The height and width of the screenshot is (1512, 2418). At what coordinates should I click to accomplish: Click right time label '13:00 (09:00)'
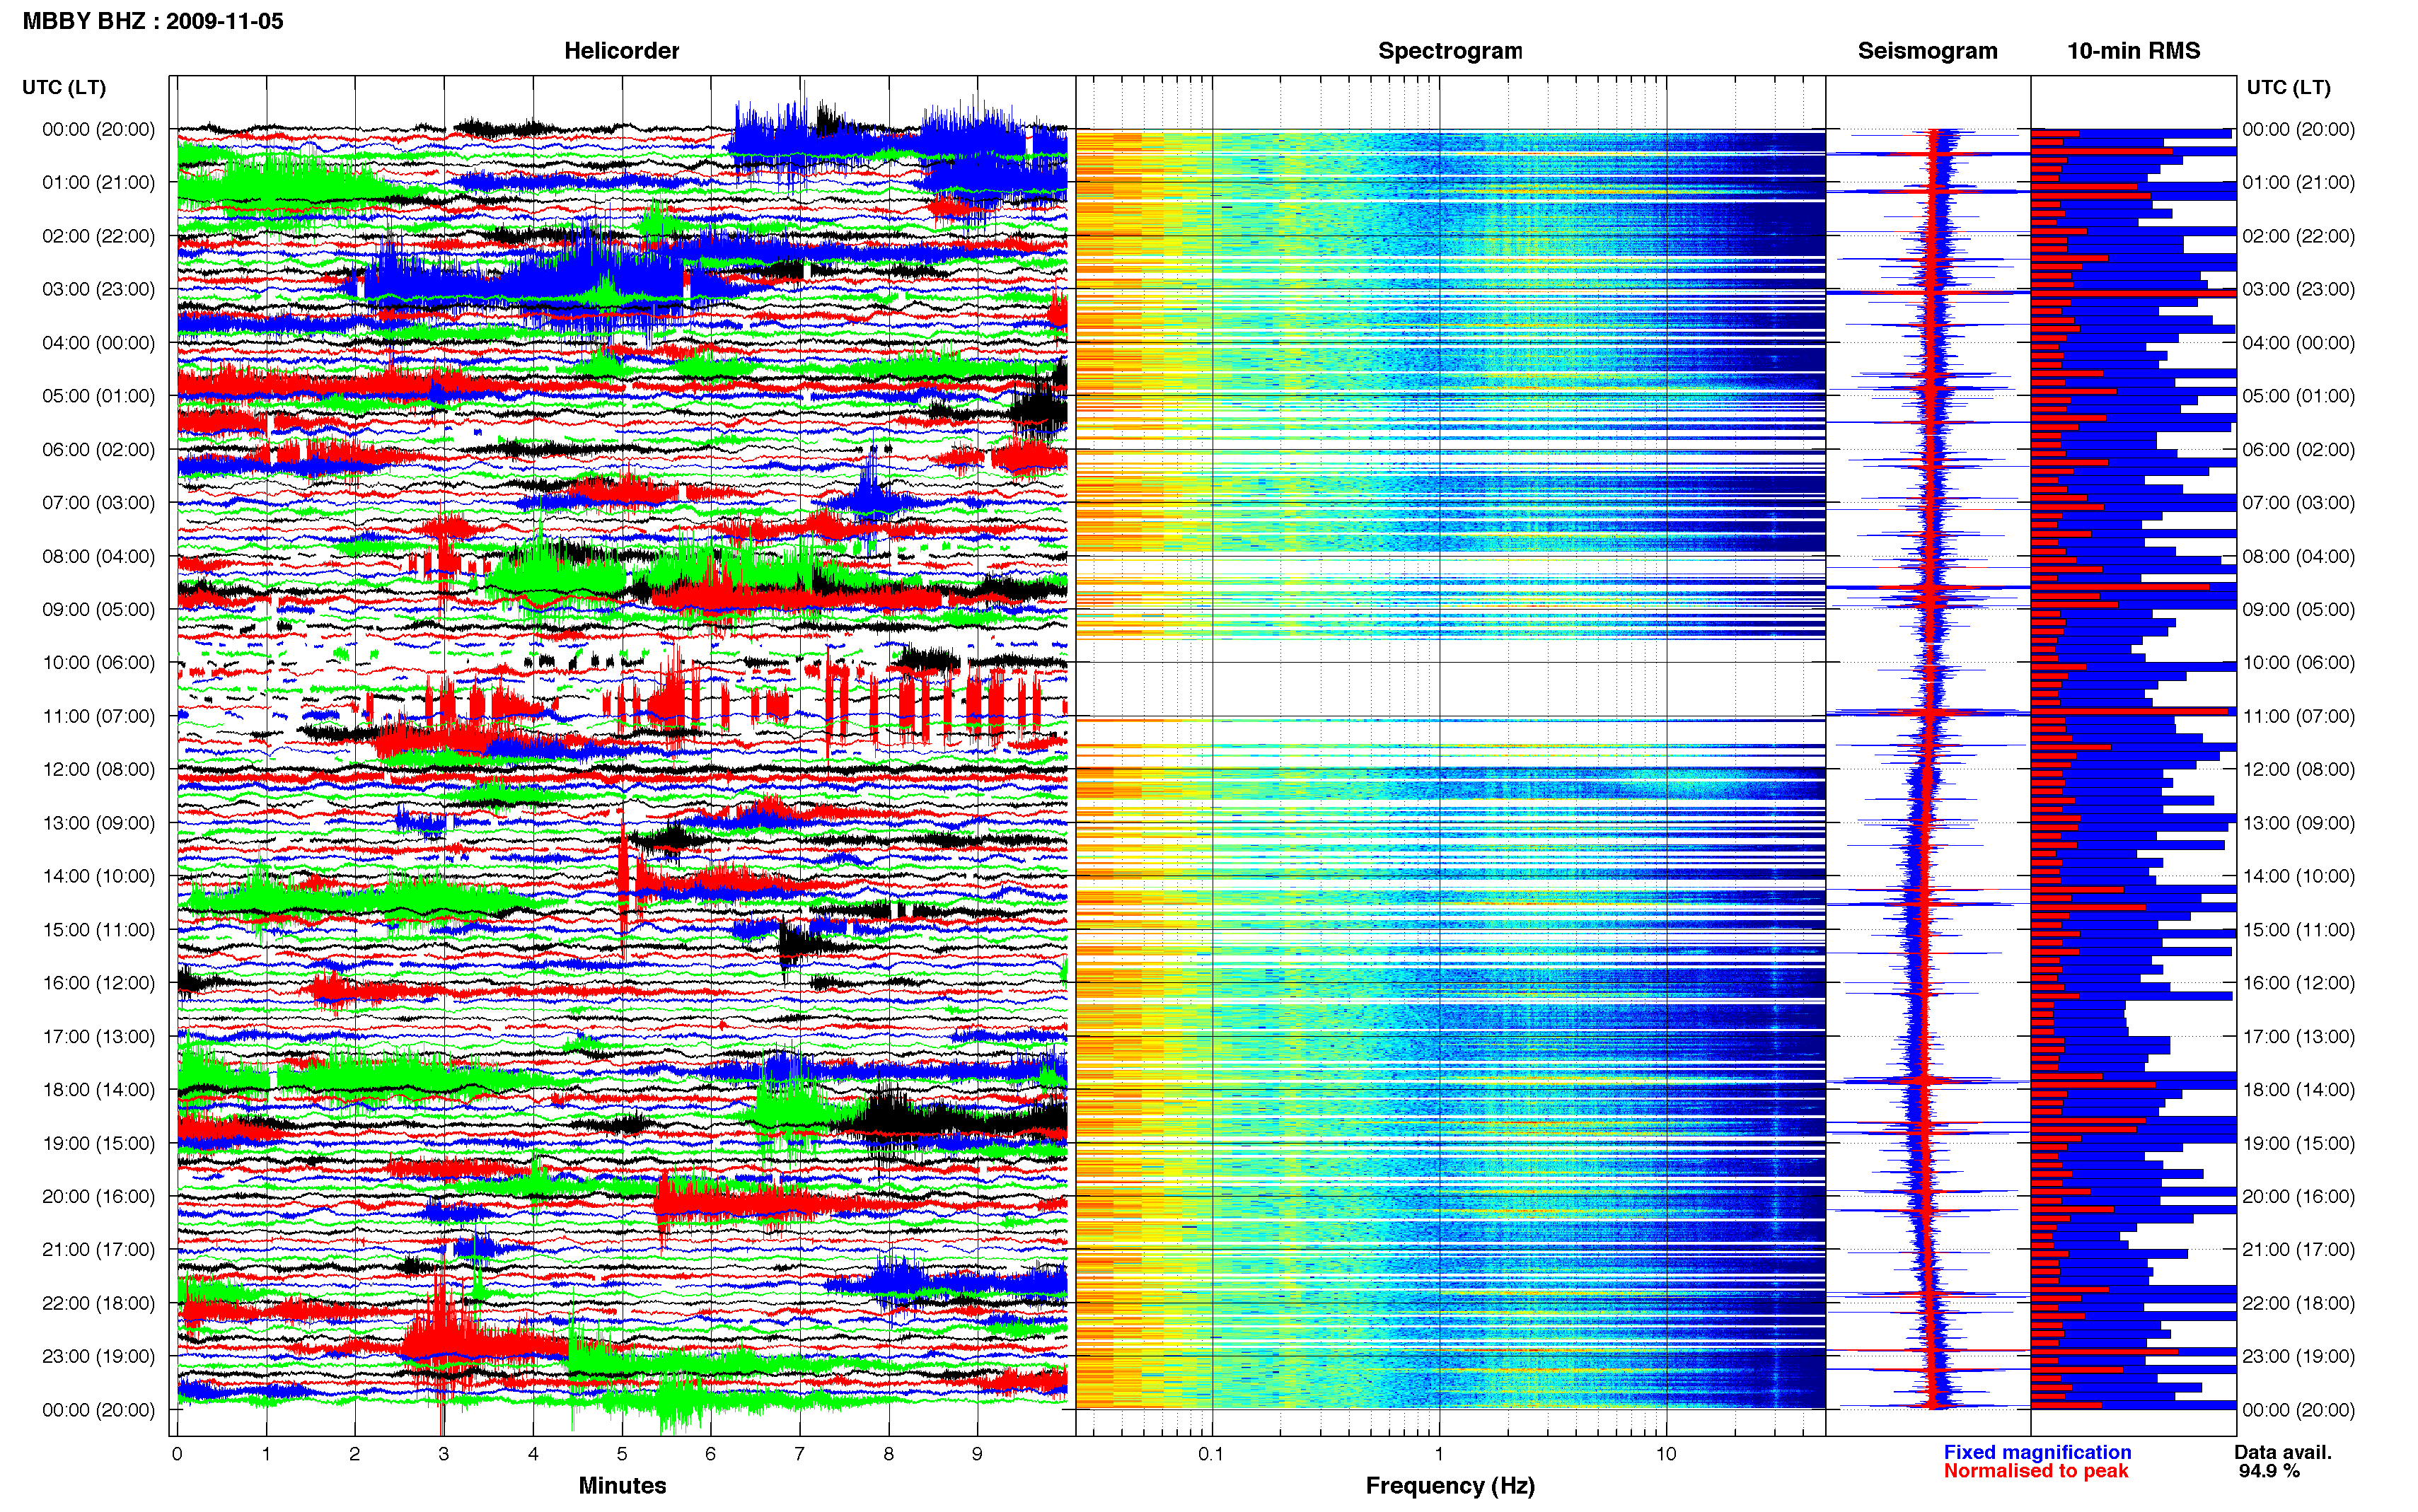pos(2298,823)
